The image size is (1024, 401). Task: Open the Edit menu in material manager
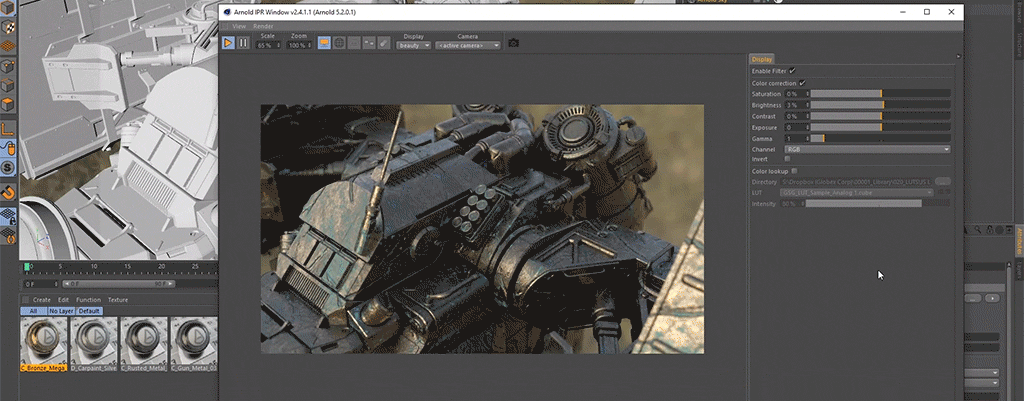(63, 300)
